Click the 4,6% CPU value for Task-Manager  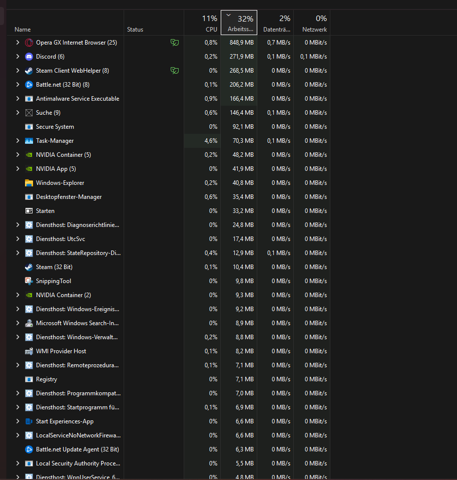pyautogui.click(x=211, y=141)
